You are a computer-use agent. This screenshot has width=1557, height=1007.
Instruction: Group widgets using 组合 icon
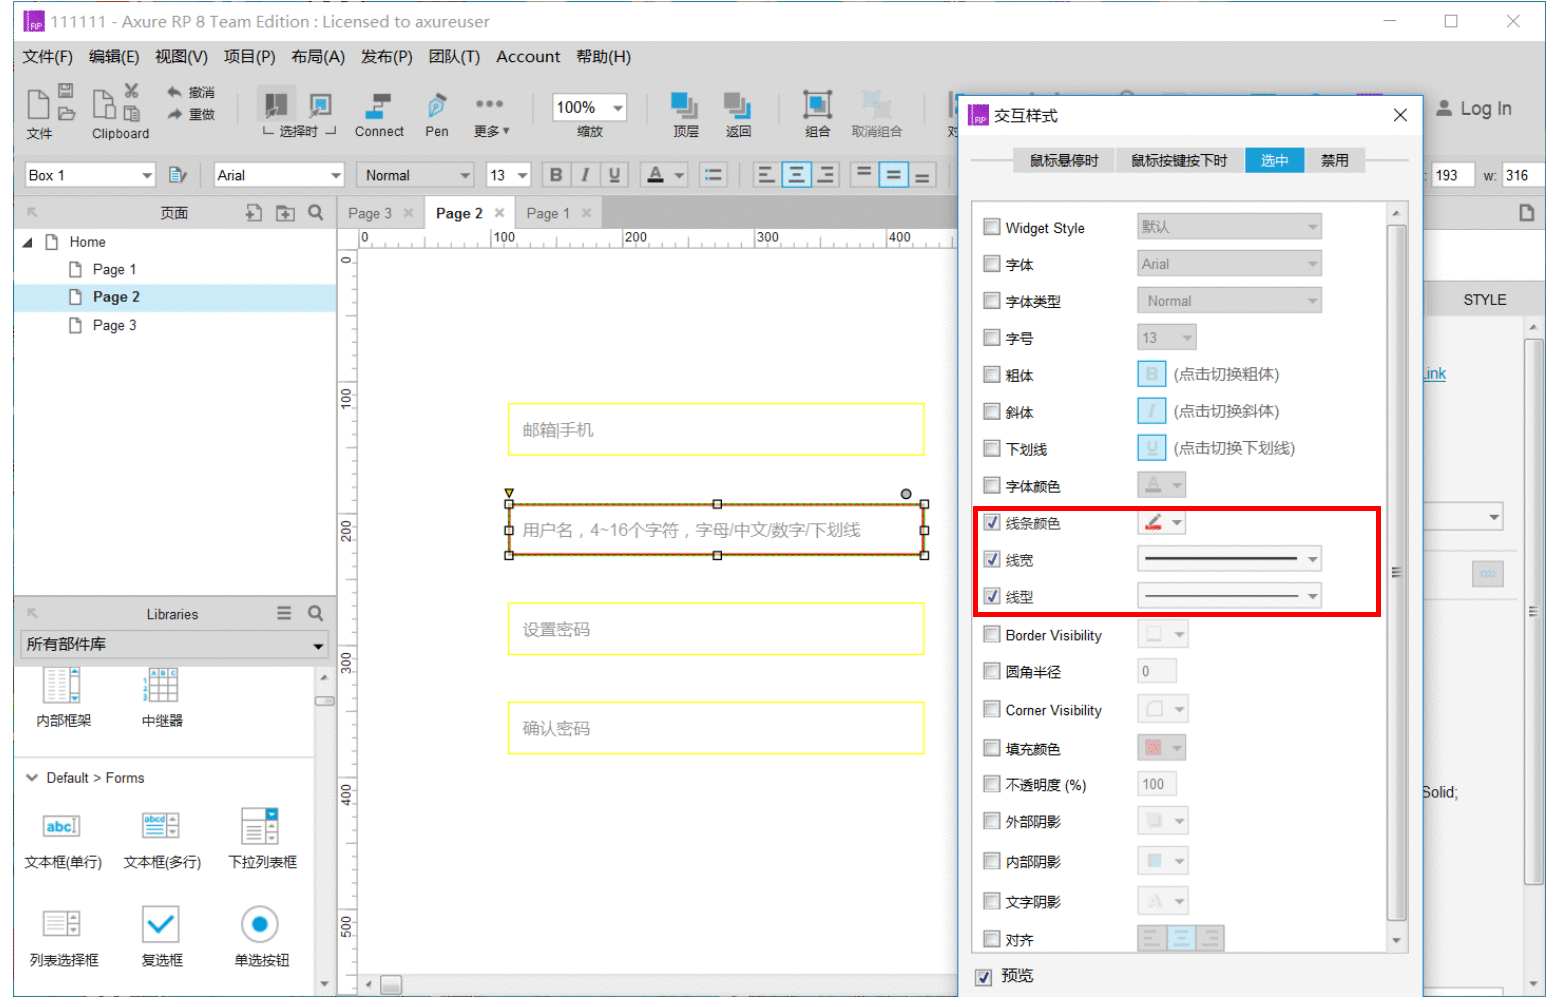click(817, 105)
